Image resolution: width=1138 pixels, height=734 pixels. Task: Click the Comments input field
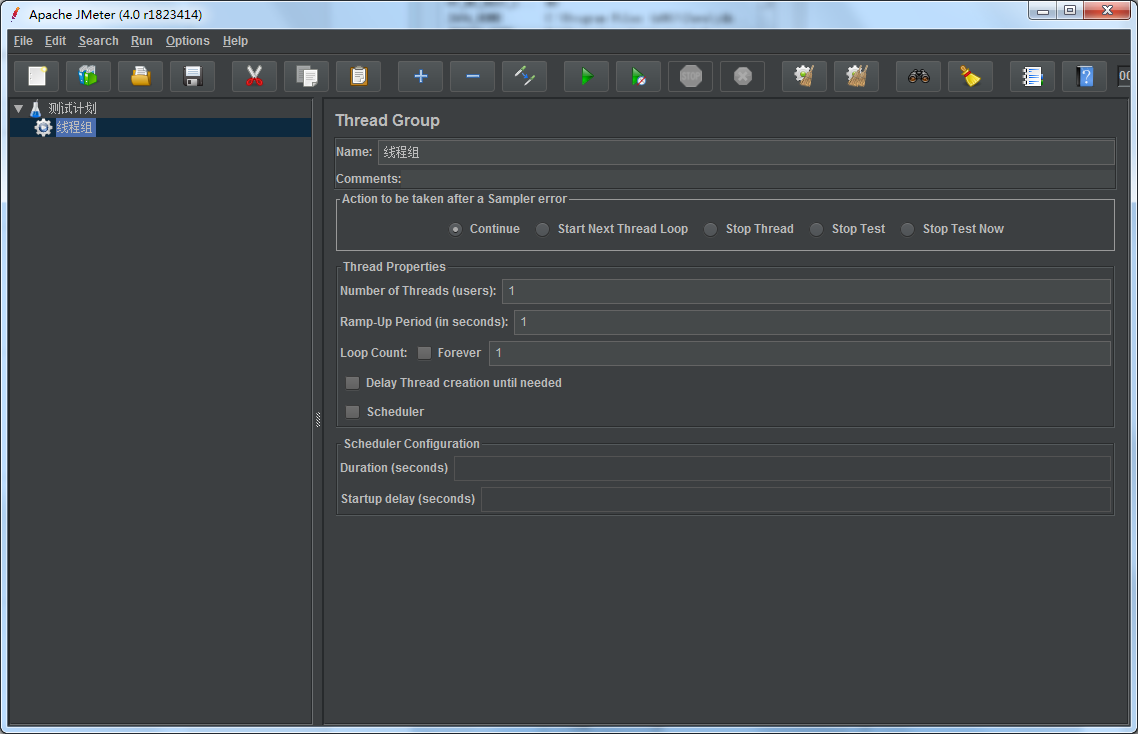(x=758, y=179)
